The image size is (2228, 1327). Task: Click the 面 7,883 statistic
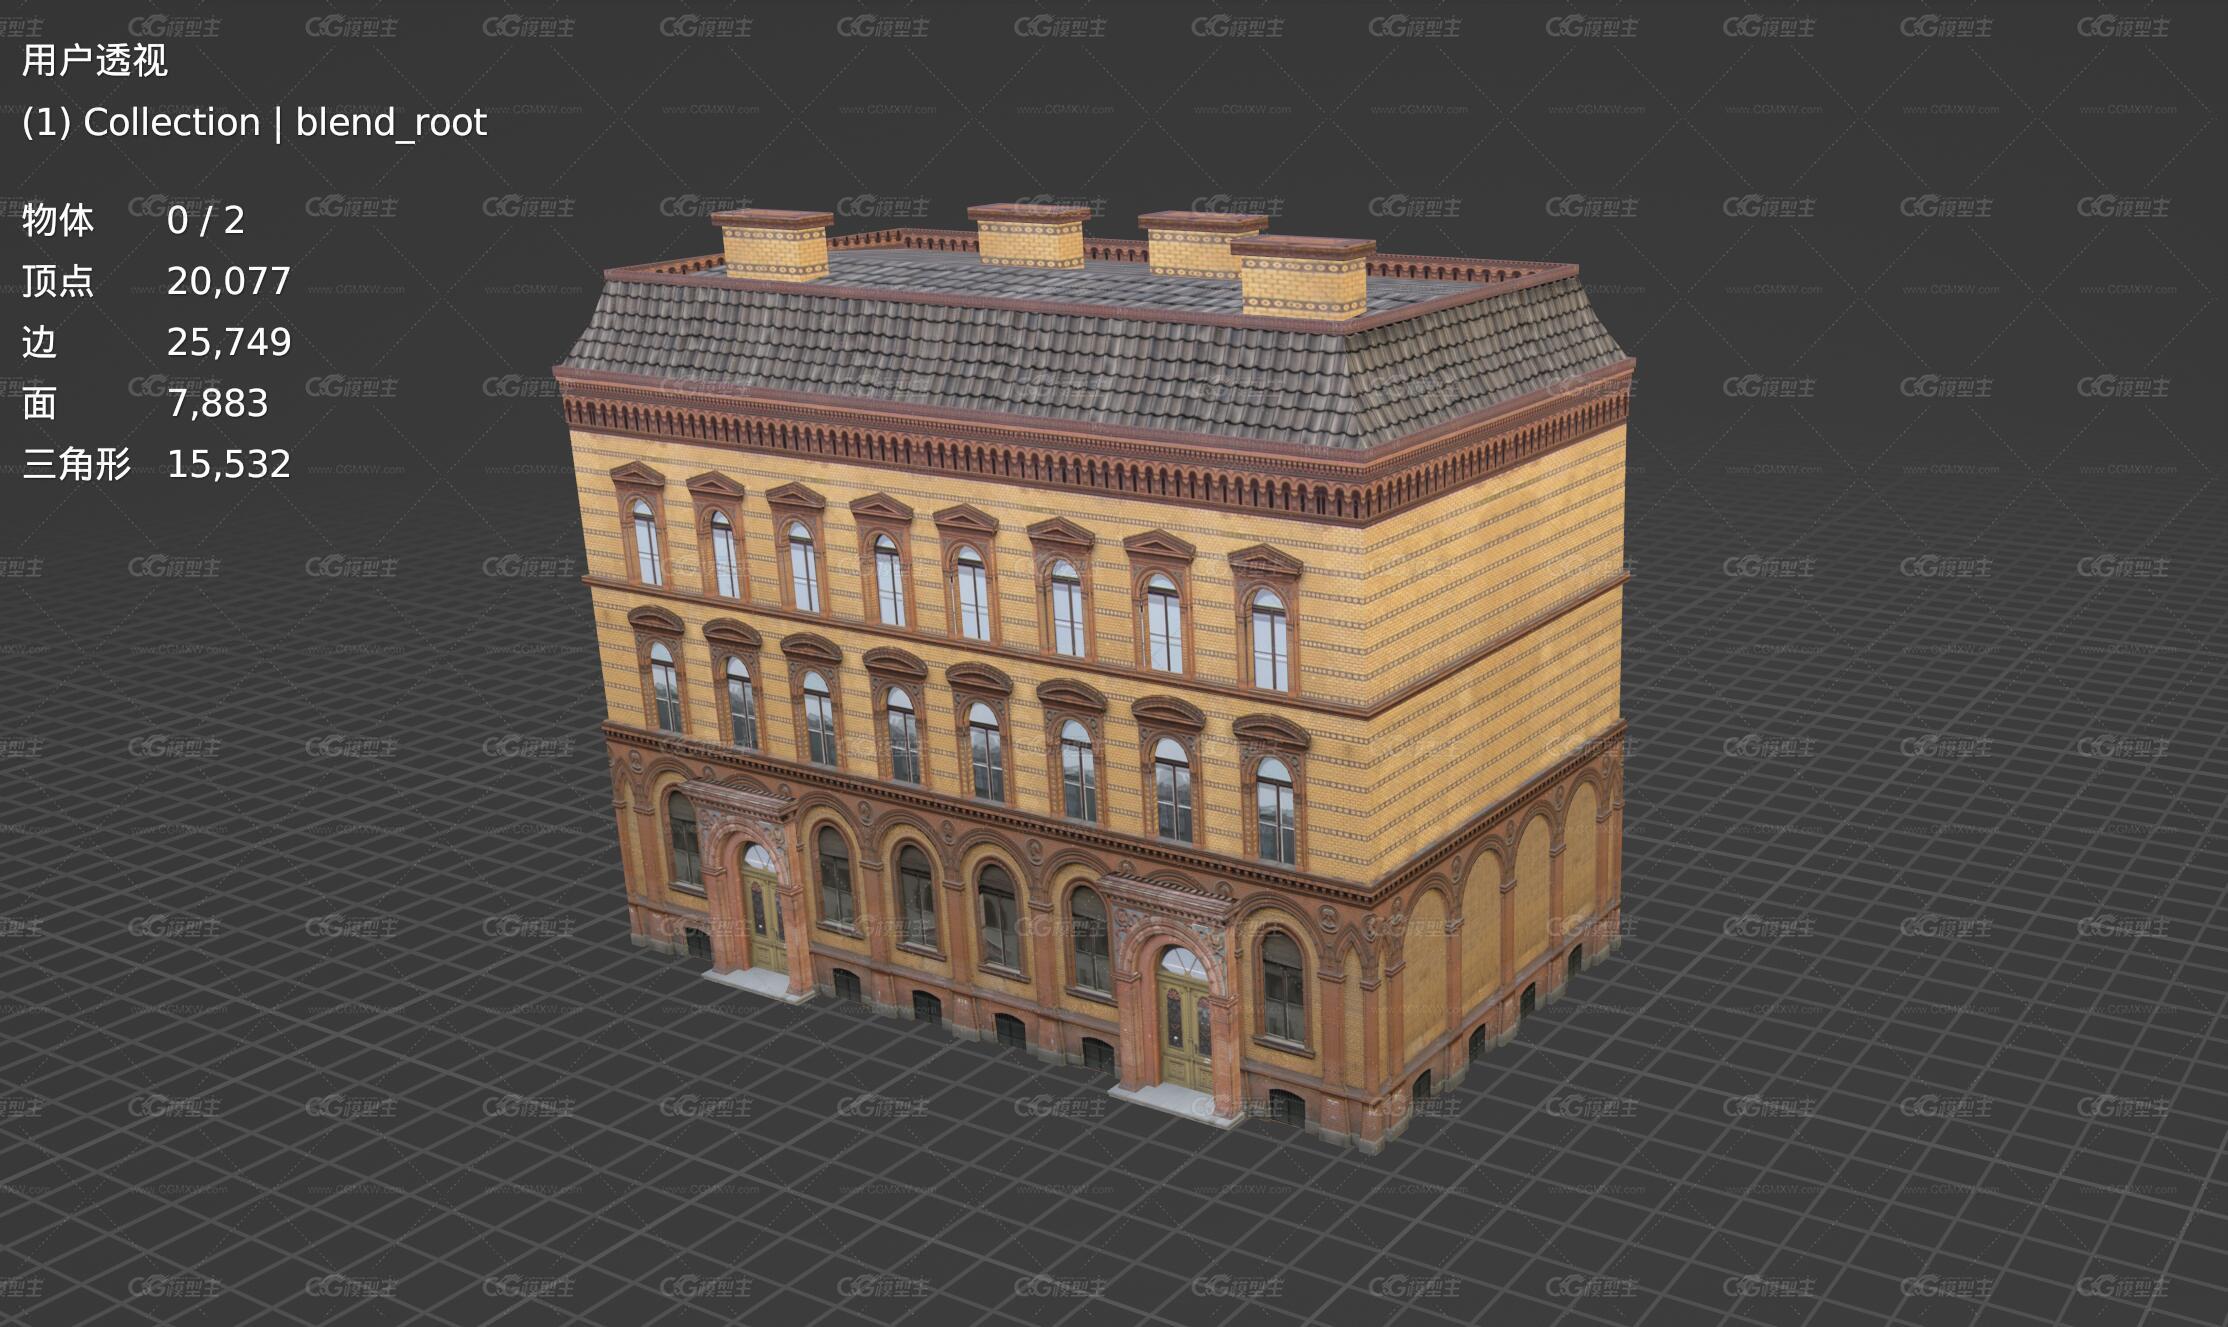145,403
